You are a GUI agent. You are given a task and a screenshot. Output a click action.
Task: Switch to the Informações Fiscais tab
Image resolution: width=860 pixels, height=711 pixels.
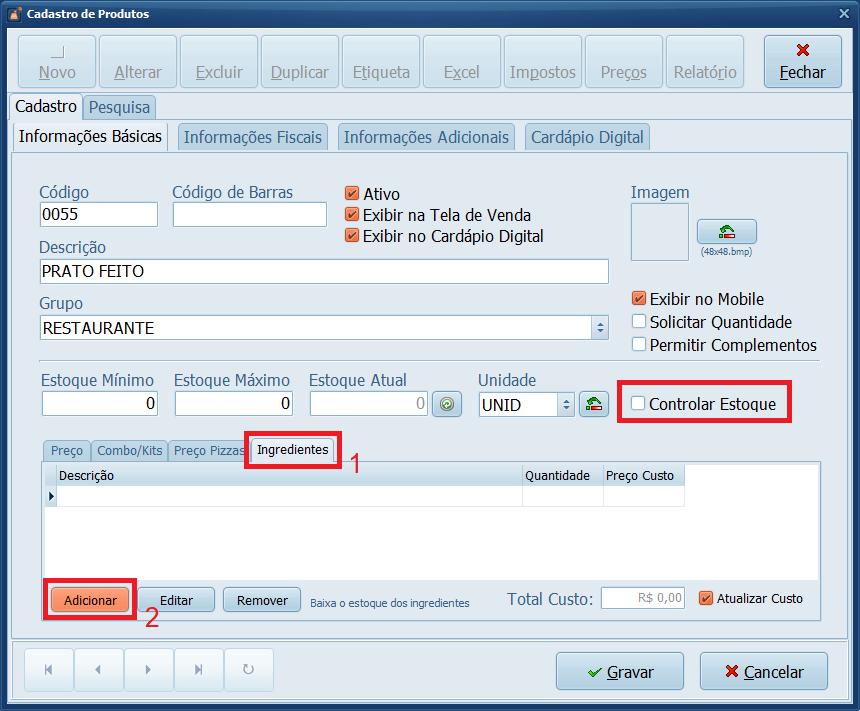253,138
